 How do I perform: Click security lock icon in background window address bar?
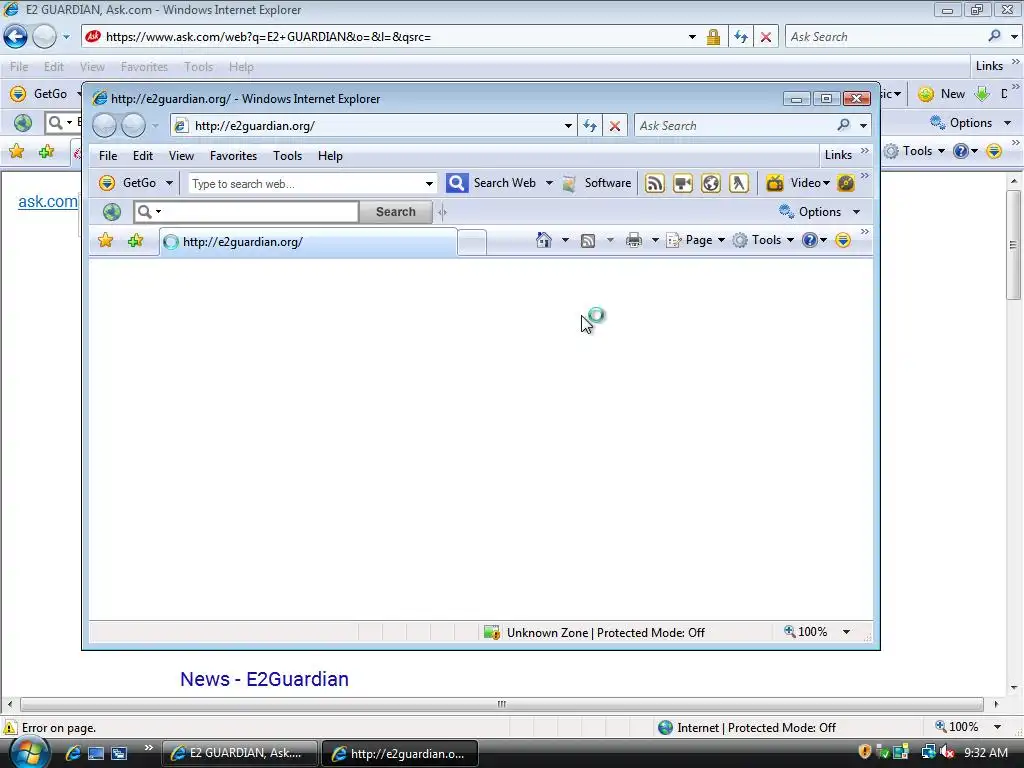(x=713, y=37)
